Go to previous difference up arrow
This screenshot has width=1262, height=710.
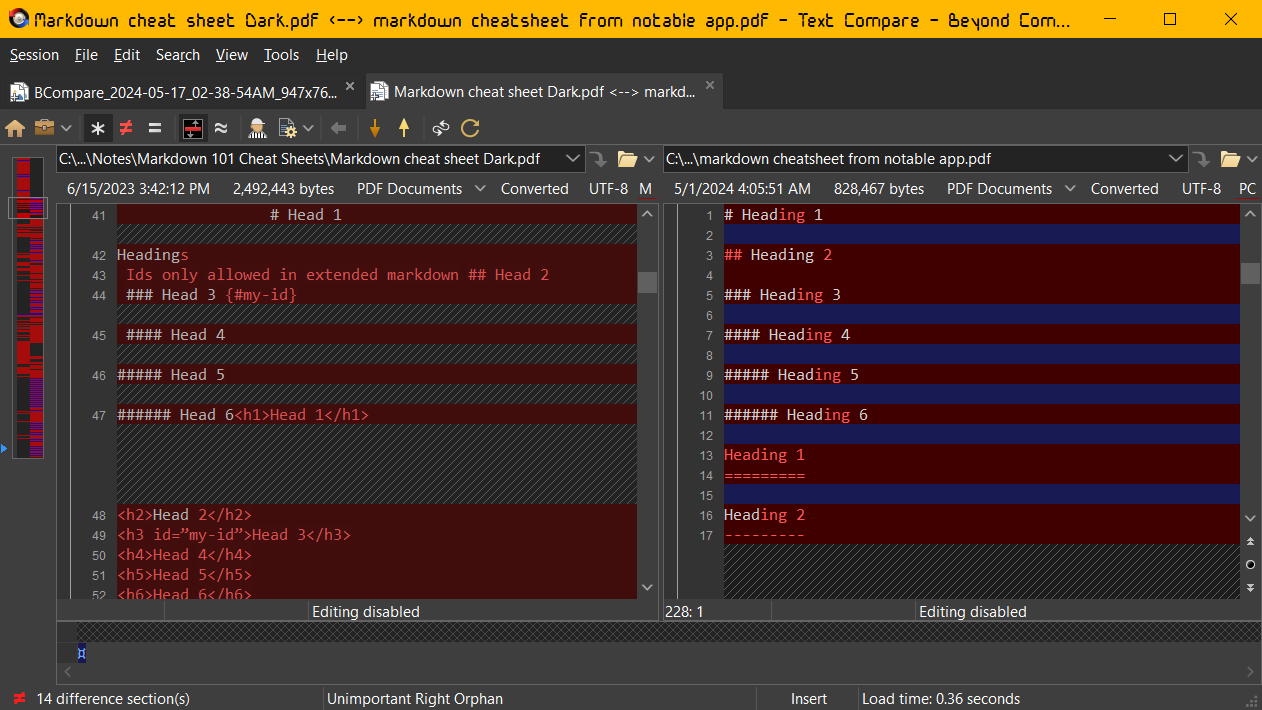(x=404, y=128)
